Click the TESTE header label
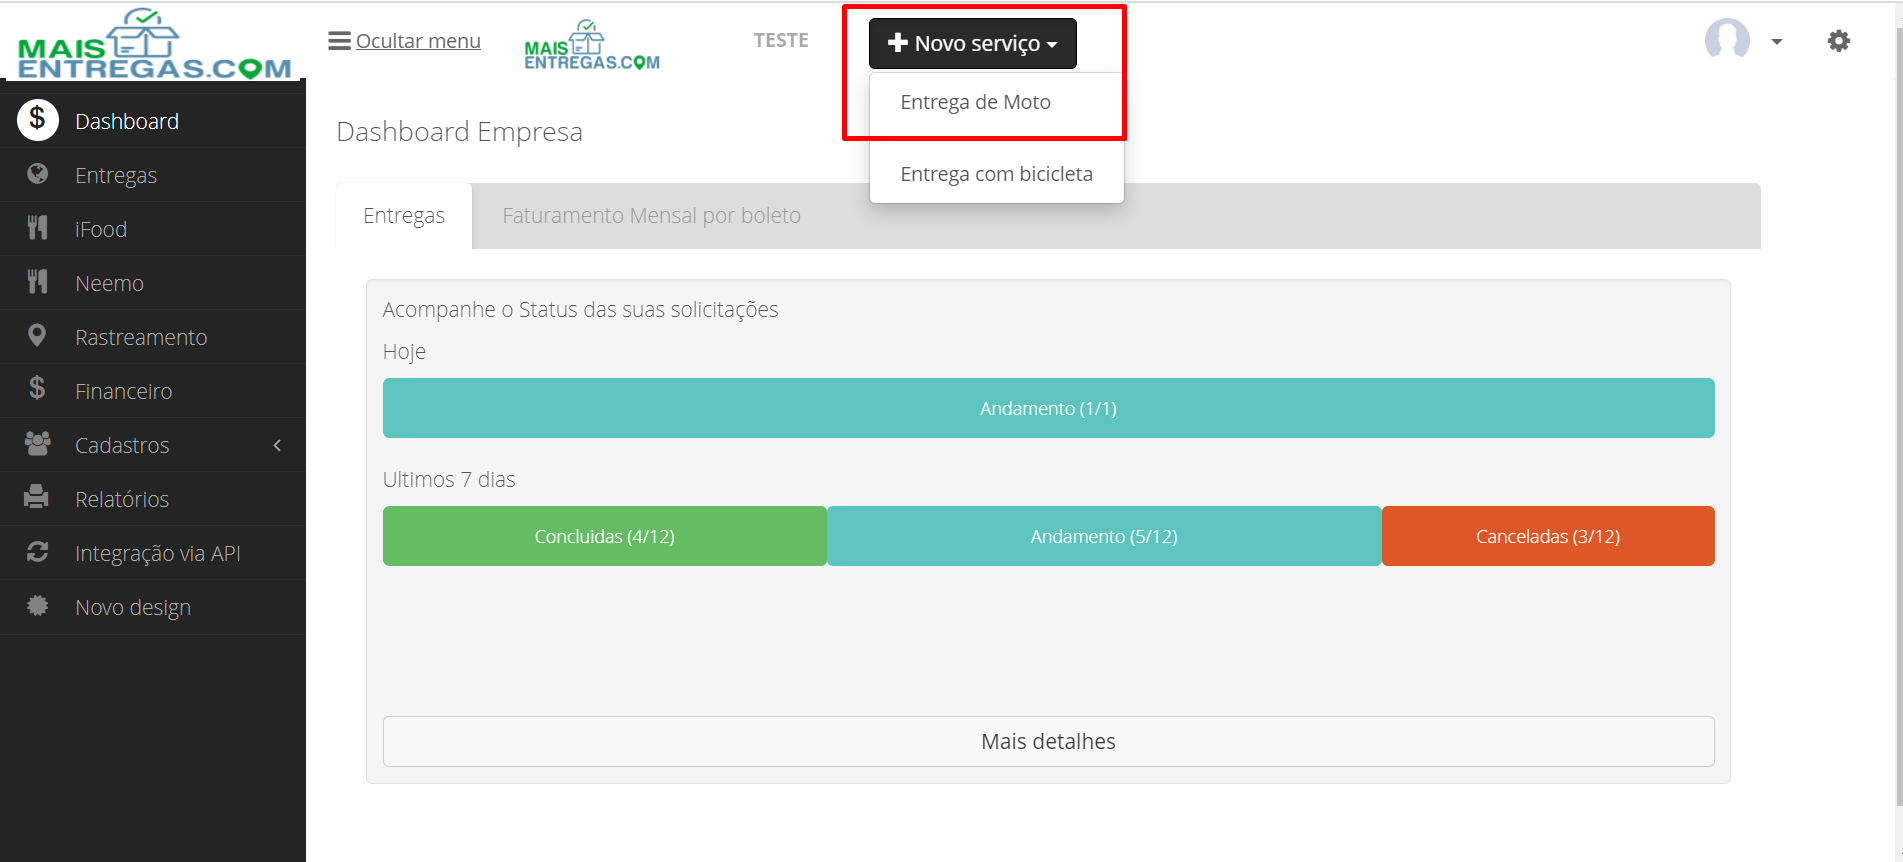Viewport: 1903px width, 862px height. 781,40
